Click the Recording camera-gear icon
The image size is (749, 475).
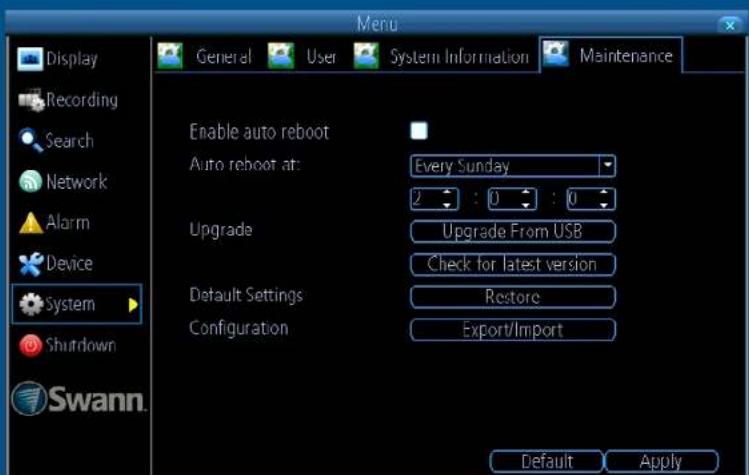coord(31,100)
